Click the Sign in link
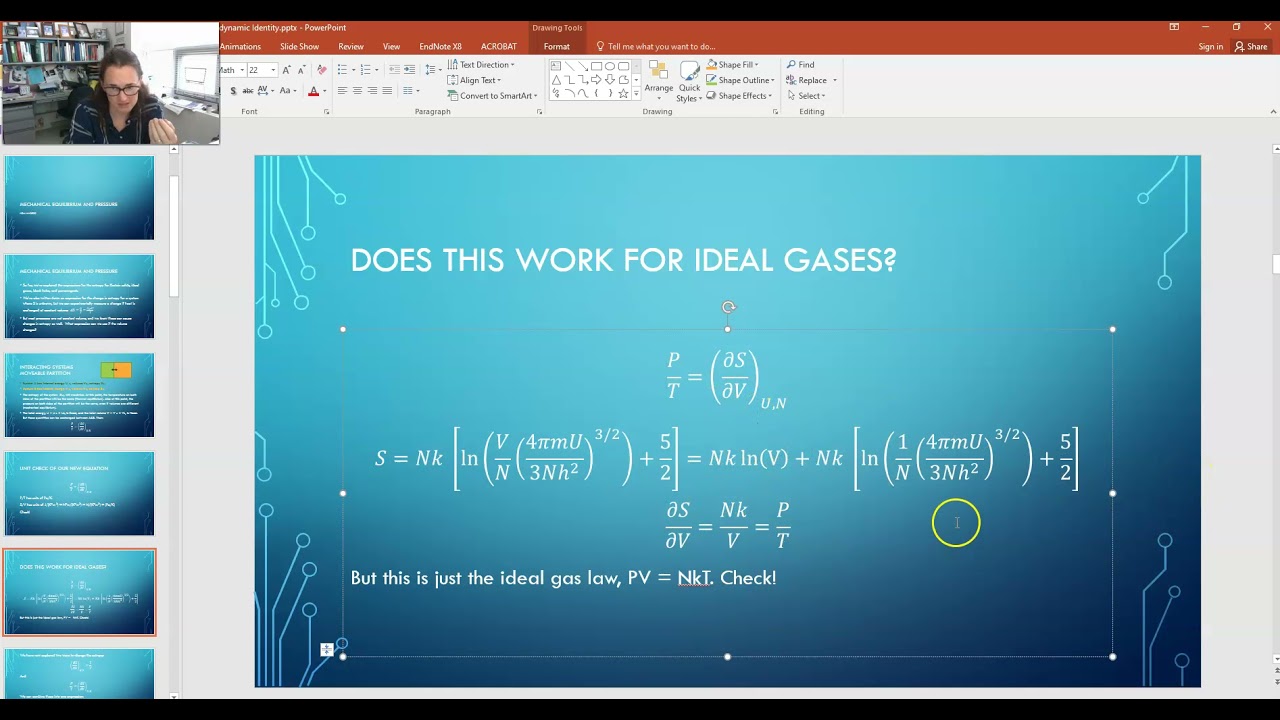1280x720 pixels. pyautogui.click(x=1210, y=47)
